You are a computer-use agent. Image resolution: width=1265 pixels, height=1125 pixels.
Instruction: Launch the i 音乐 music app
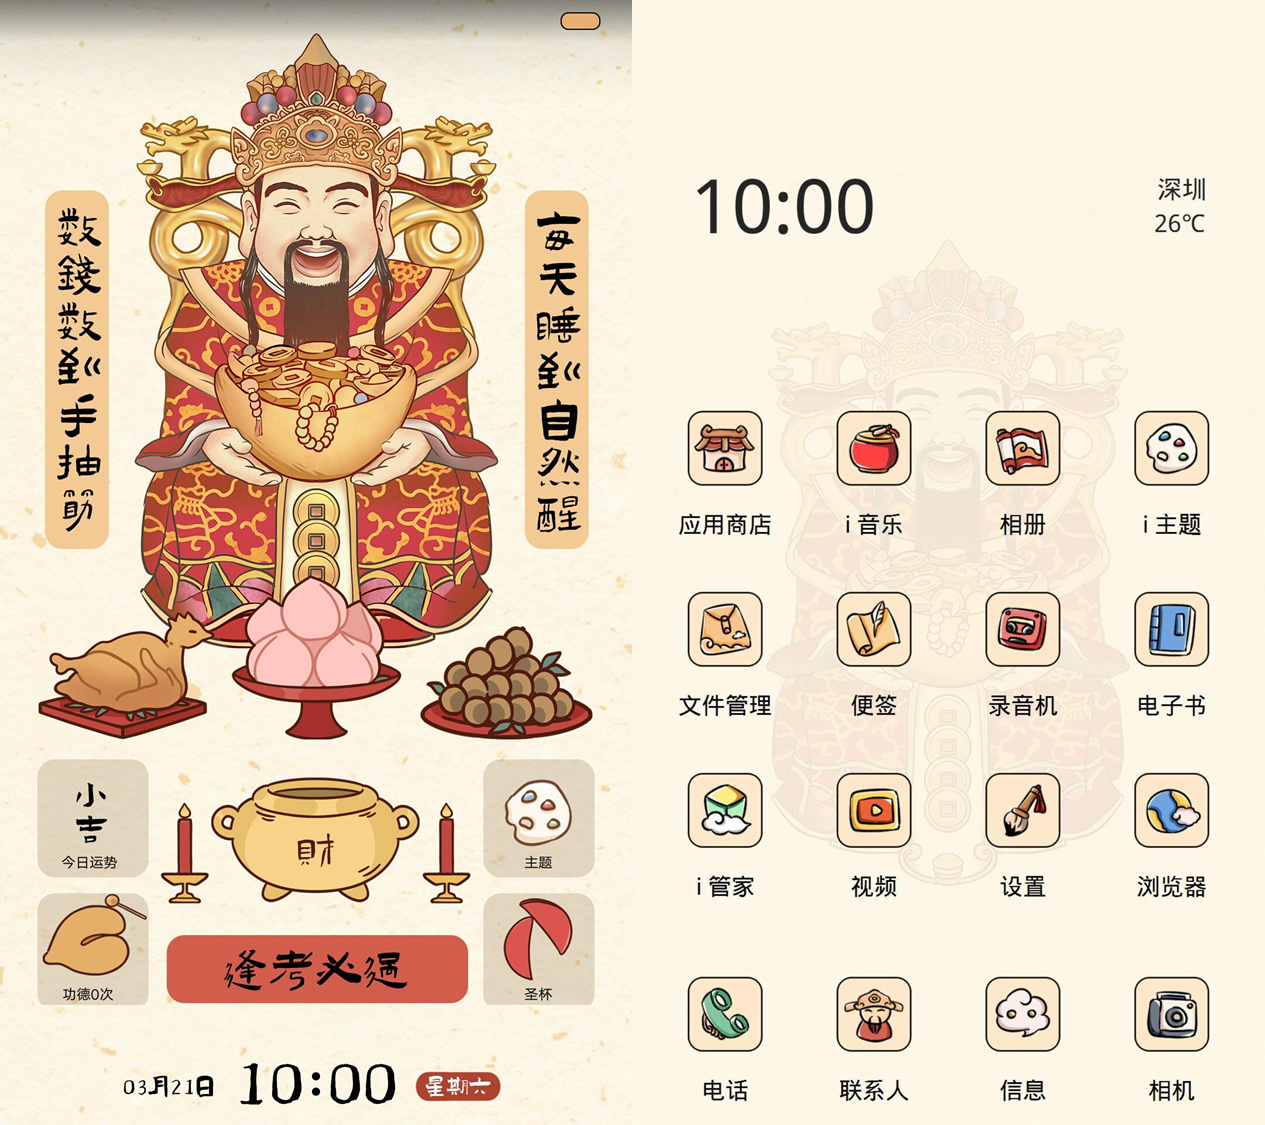[874, 448]
